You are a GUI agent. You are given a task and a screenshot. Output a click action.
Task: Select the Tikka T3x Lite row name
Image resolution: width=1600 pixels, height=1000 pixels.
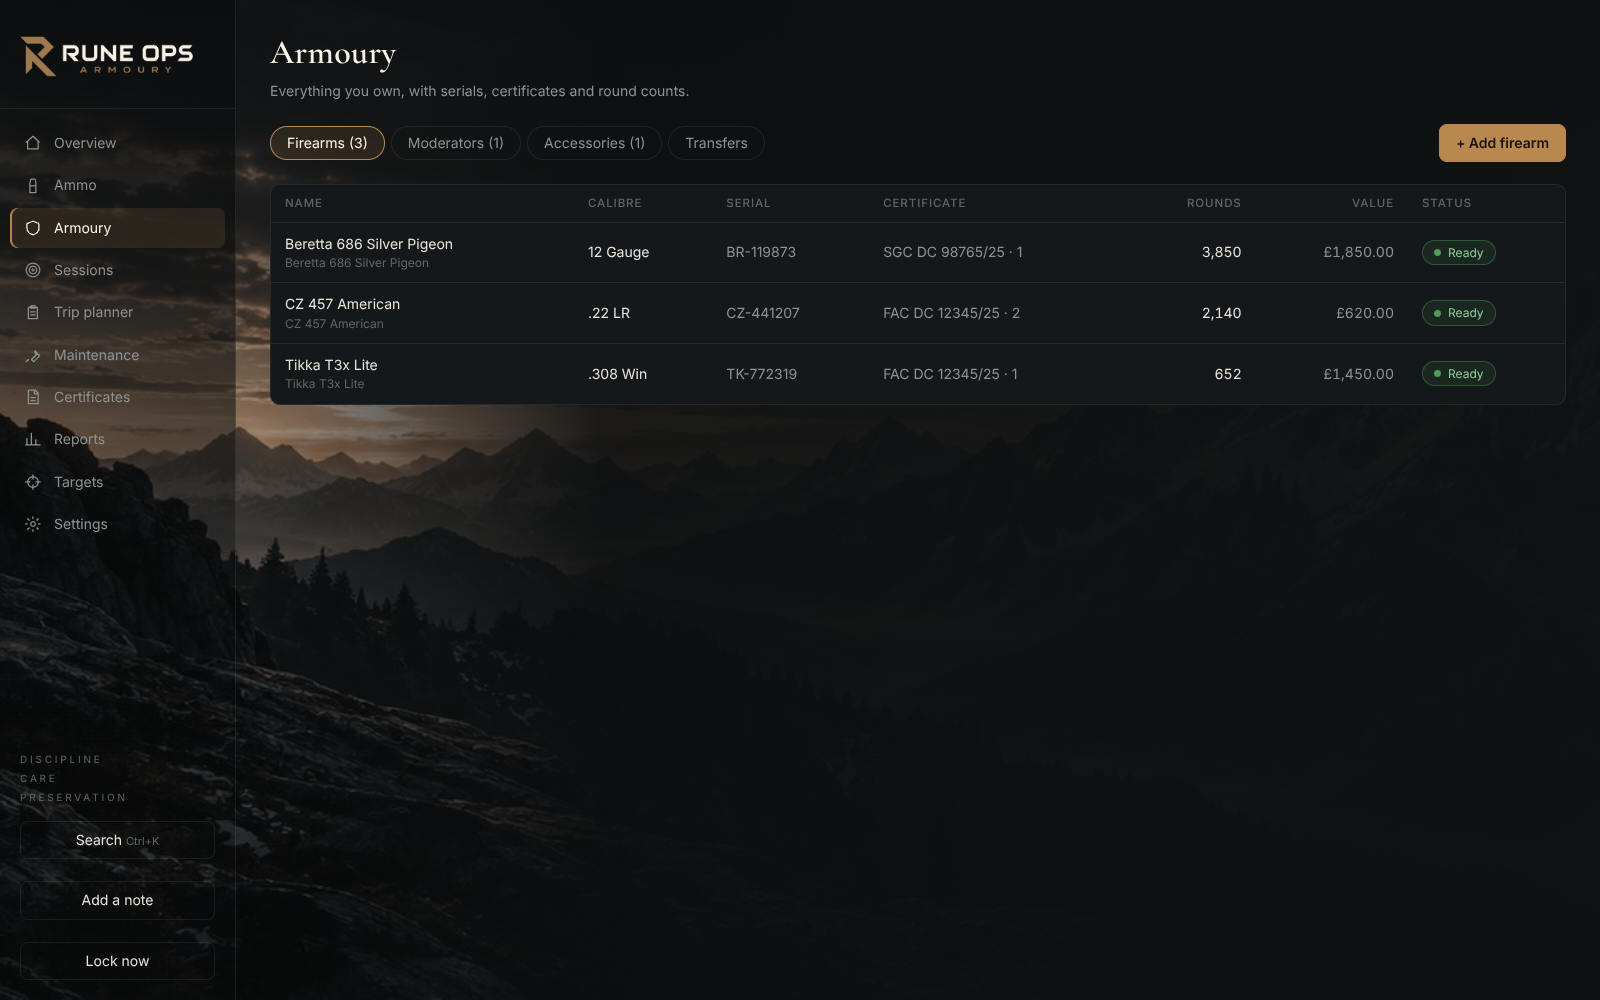(x=331, y=365)
